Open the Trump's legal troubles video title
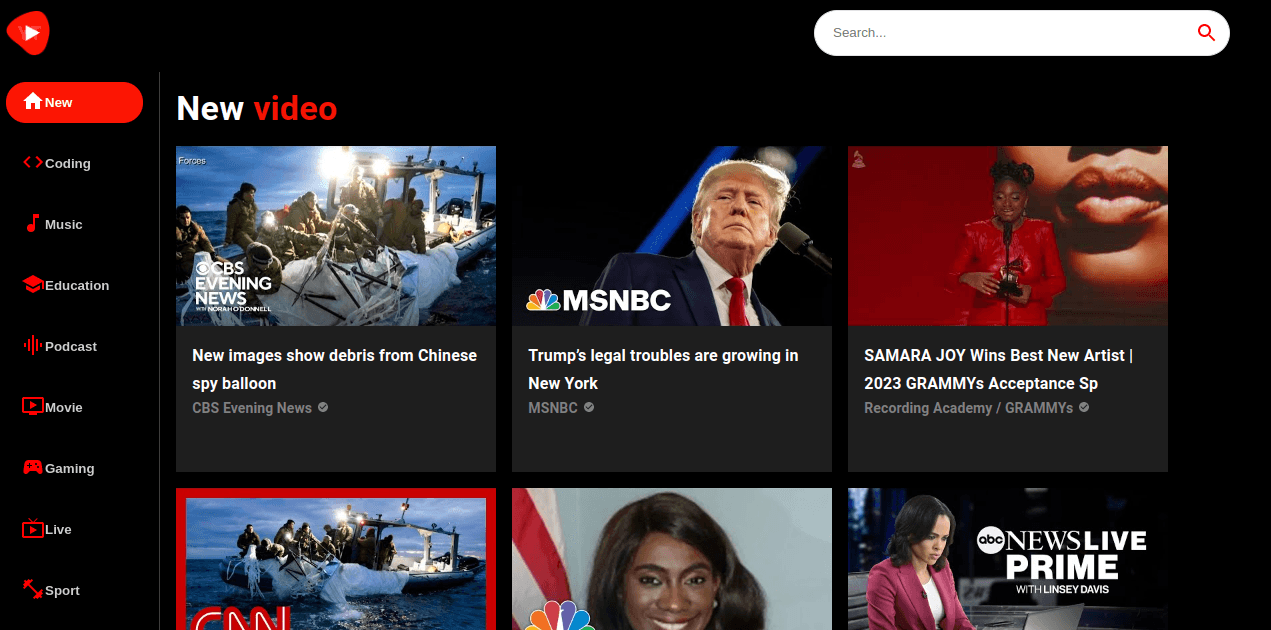1271x630 pixels. [x=663, y=369]
